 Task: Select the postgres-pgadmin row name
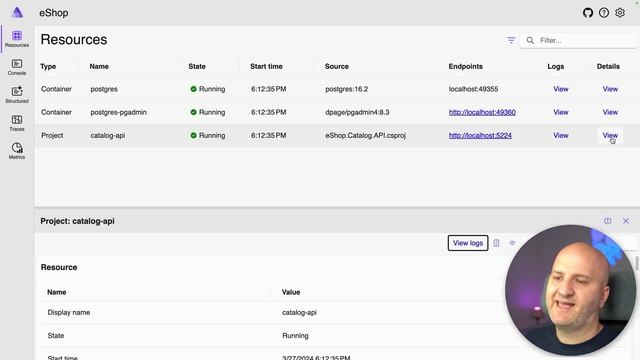coord(118,112)
